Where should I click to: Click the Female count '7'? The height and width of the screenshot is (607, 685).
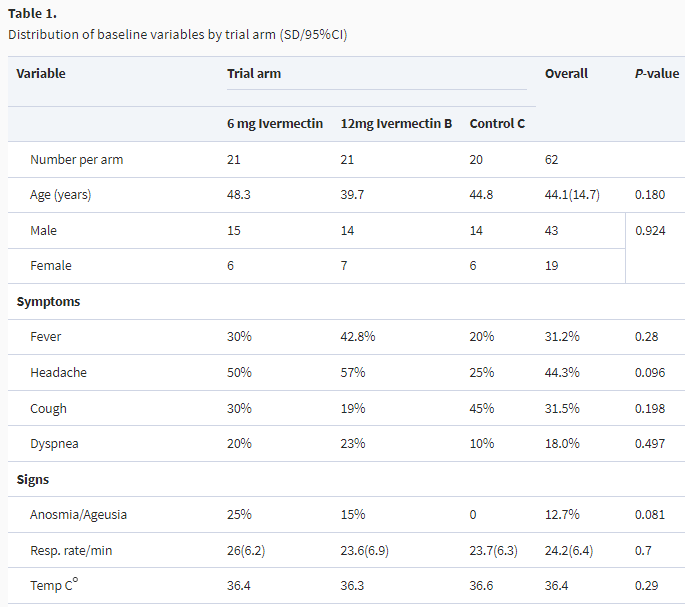coord(344,266)
